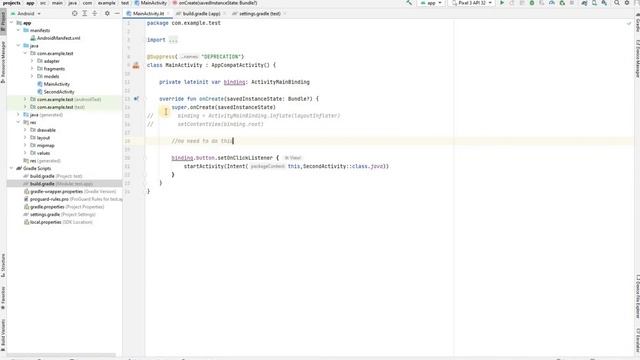Click the class gutter icon beside MainActivity
The width and height of the screenshot is (640, 360).
[136, 65]
